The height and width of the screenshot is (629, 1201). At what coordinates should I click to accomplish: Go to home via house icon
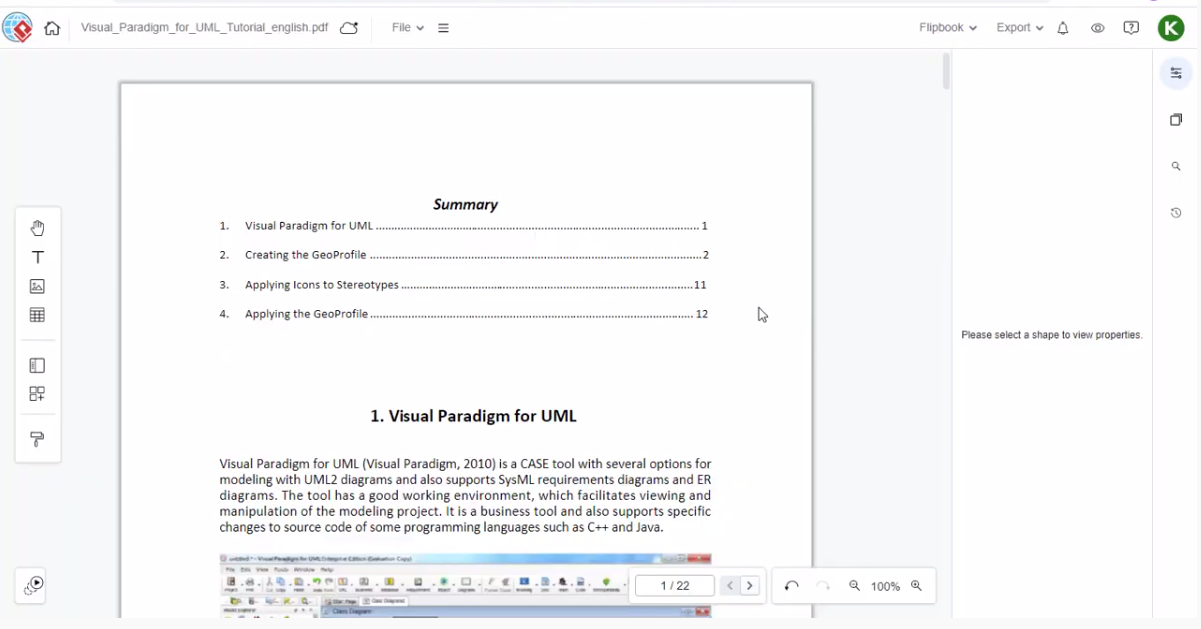pyautogui.click(x=52, y=28)
